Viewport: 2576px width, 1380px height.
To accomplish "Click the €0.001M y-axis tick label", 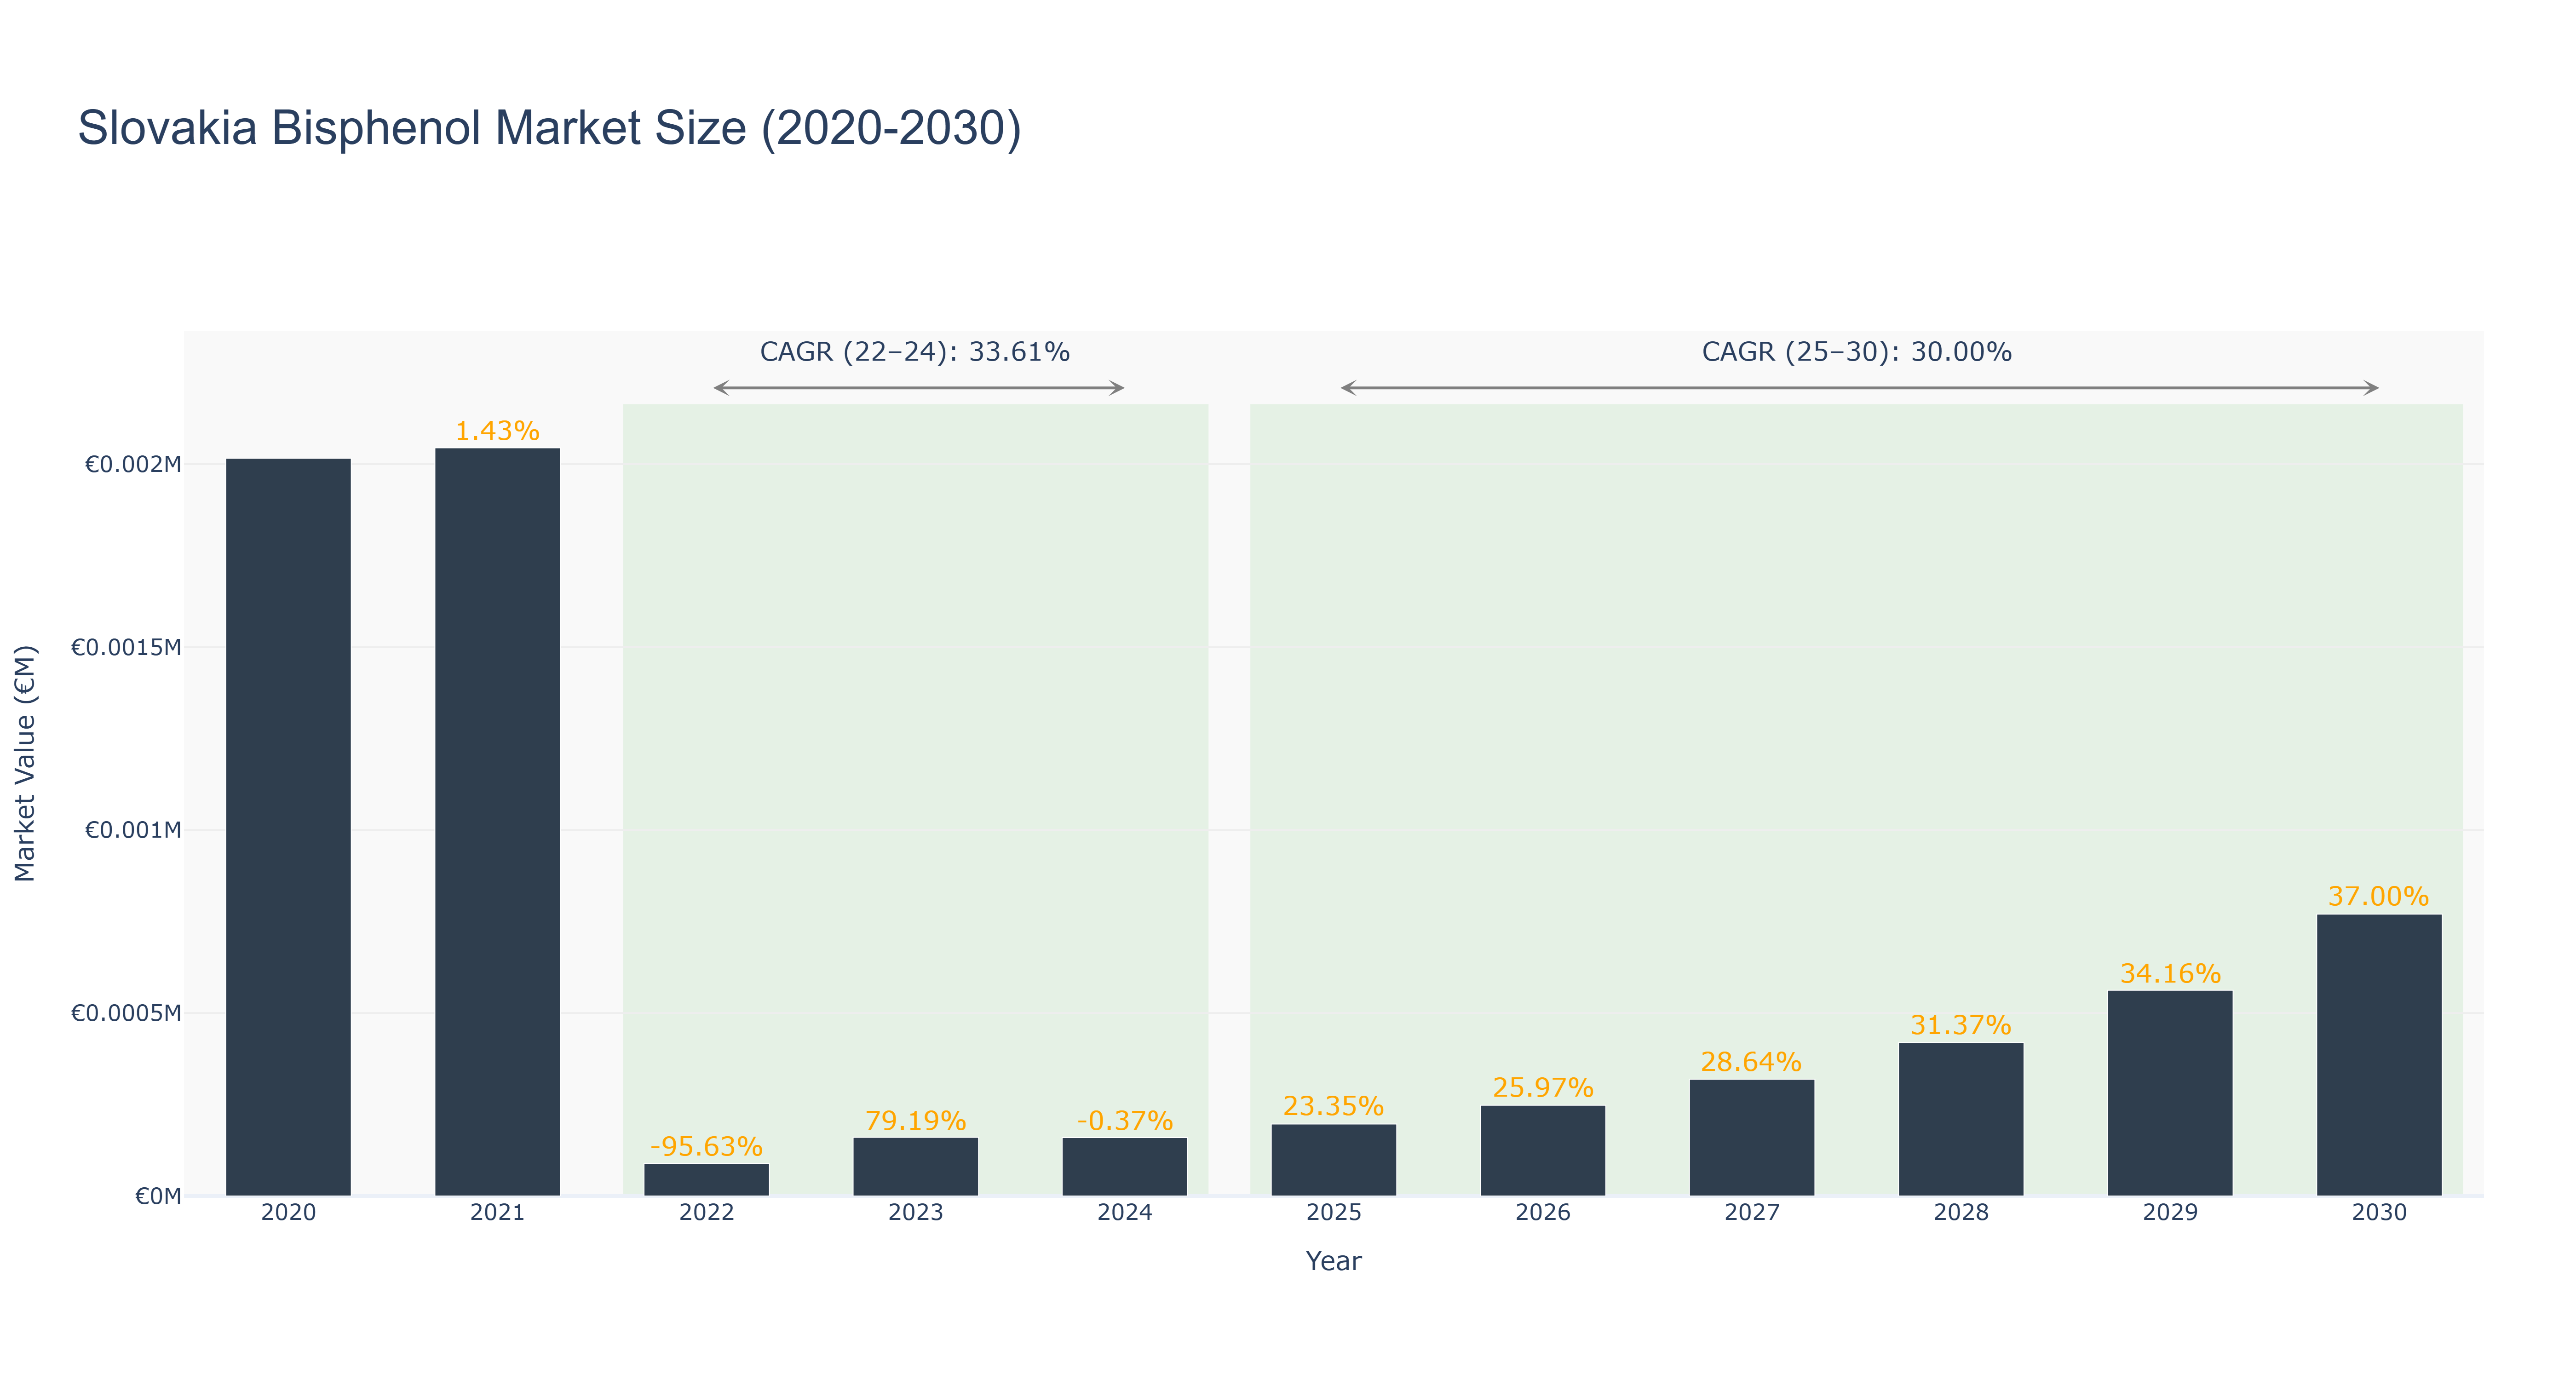I will (133, 830).
